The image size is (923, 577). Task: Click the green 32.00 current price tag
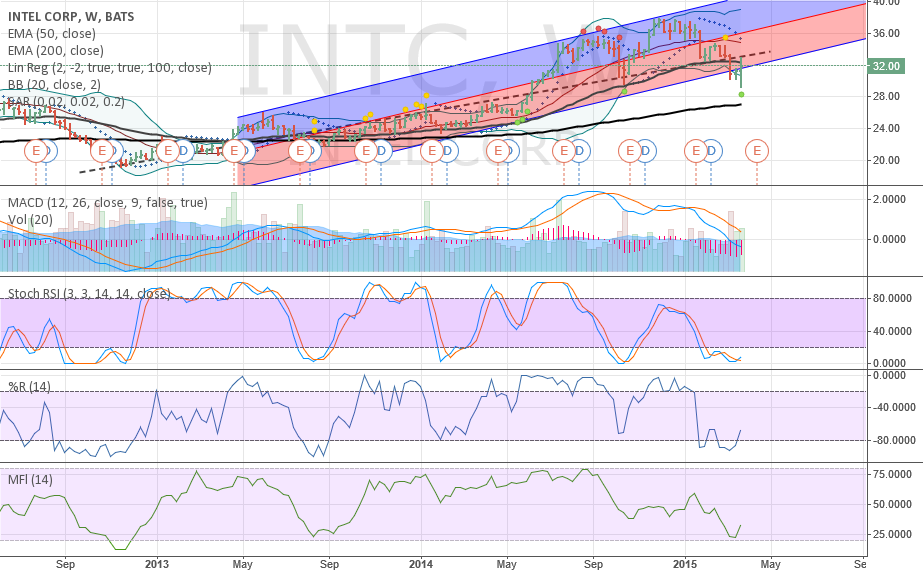pyautogui.click(x=885, y=66)
